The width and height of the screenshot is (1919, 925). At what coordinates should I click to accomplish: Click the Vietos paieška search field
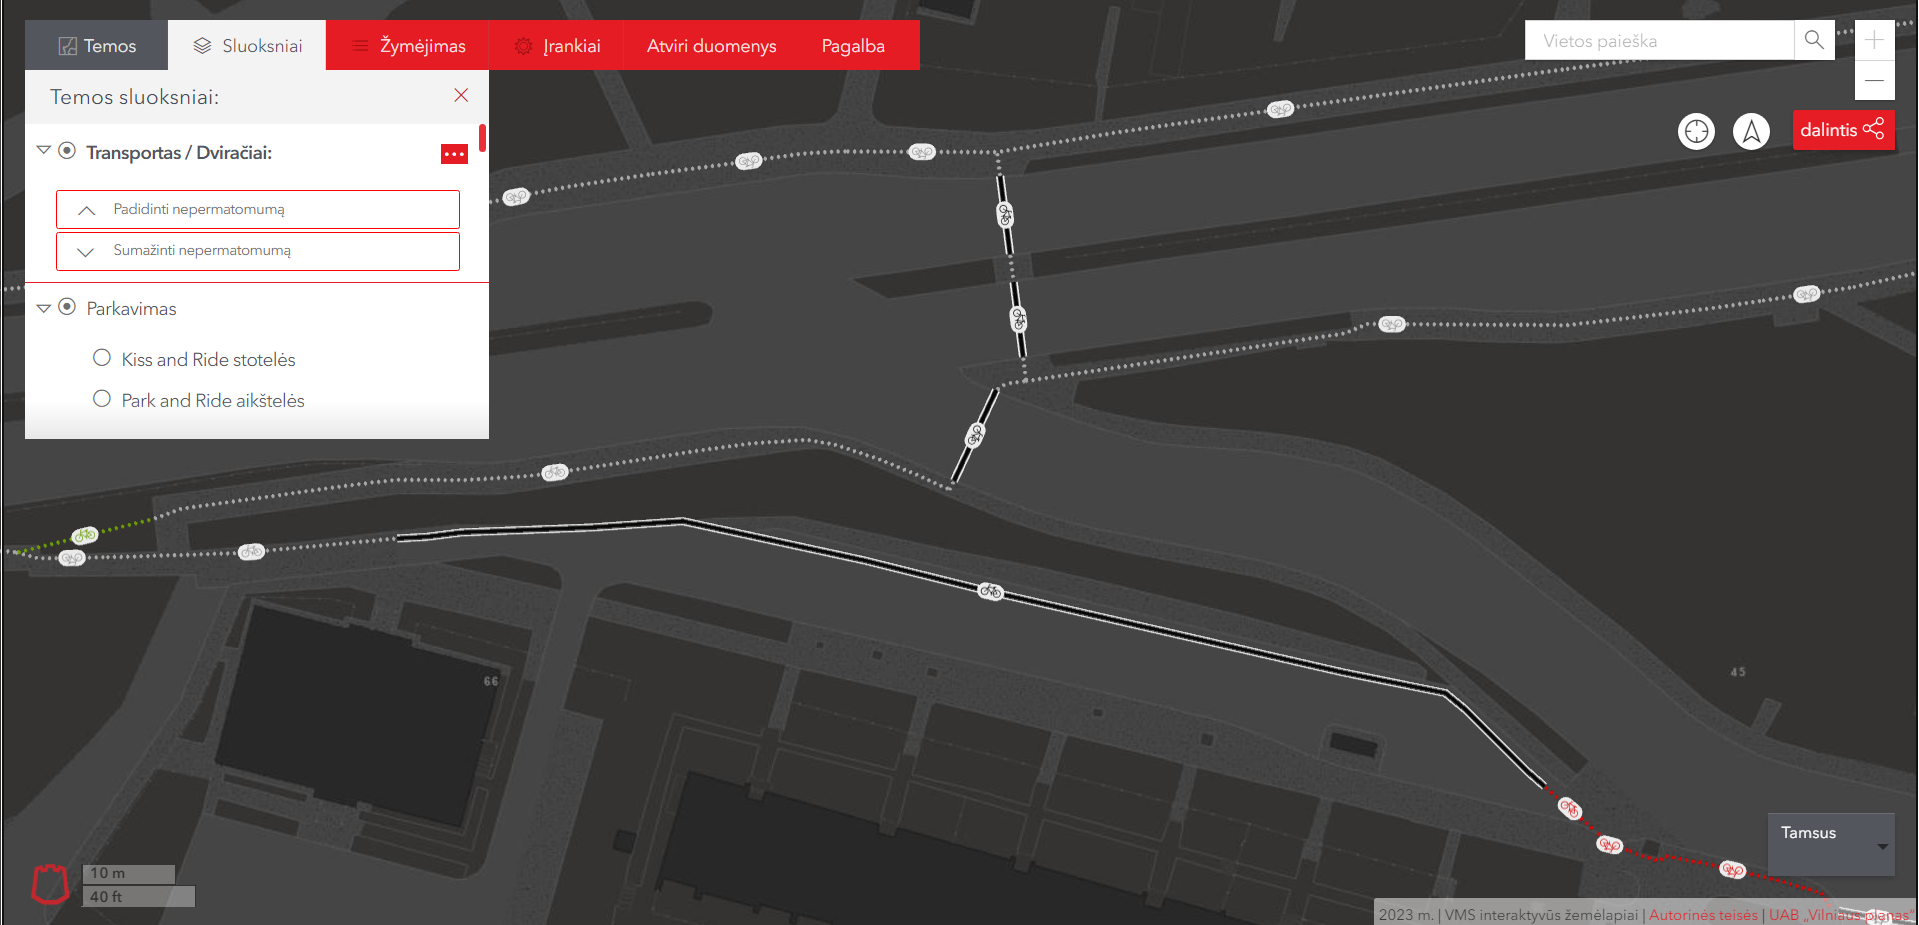point(1658,41)
